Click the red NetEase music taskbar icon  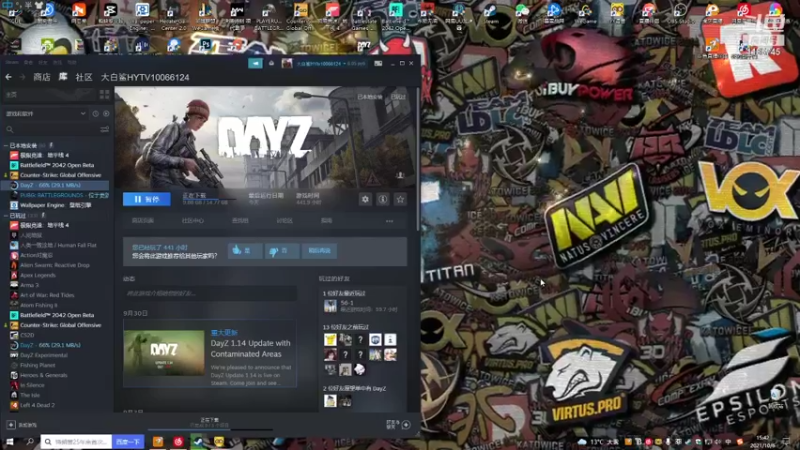178,441
